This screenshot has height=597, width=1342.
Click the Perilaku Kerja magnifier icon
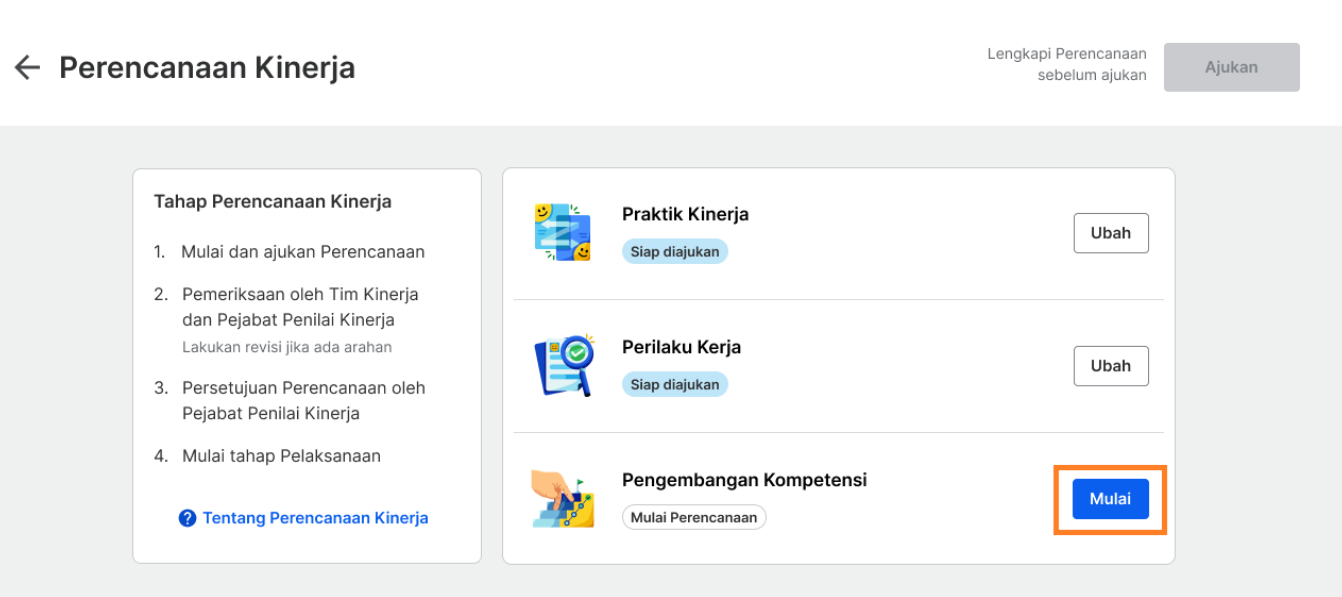564,365
